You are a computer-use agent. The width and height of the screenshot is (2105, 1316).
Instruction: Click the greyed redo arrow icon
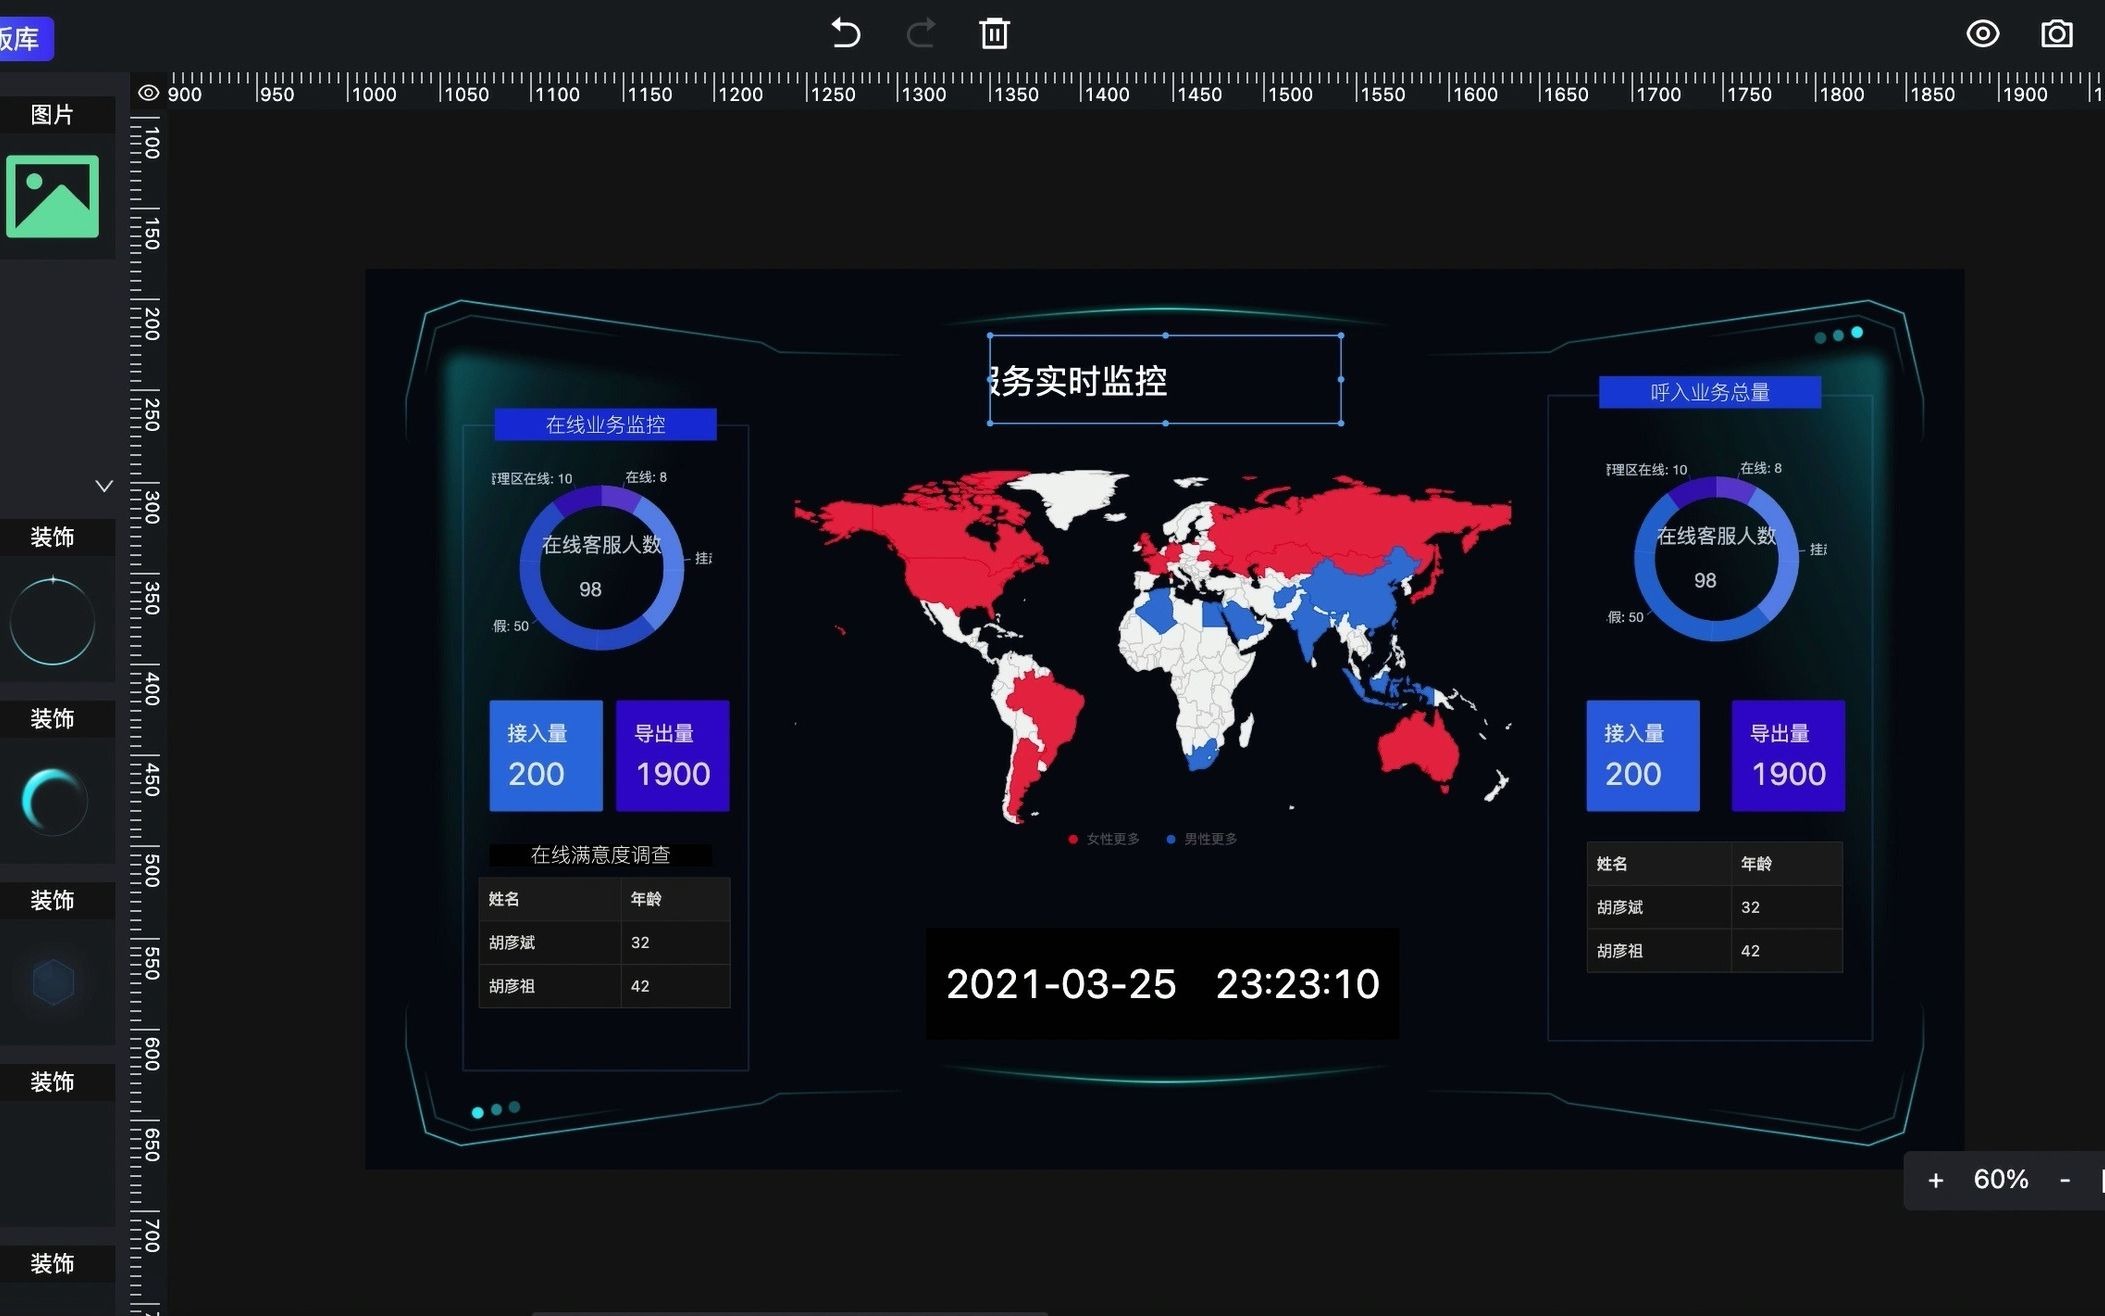pyautogui.click(x=921, y=33)
